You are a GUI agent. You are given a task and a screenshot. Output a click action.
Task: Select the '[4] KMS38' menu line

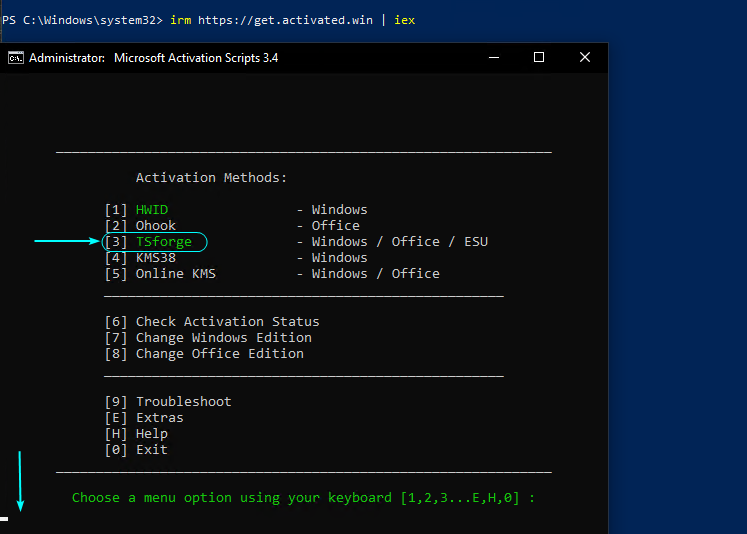click(140, 258)
